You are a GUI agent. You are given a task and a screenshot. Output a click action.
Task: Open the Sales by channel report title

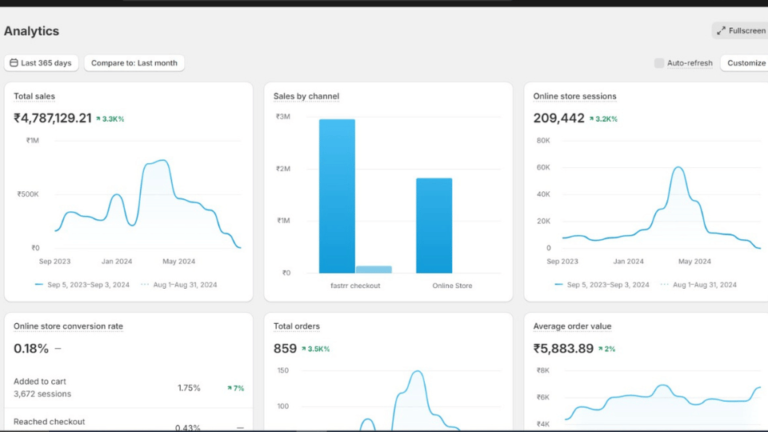point(306,96)
